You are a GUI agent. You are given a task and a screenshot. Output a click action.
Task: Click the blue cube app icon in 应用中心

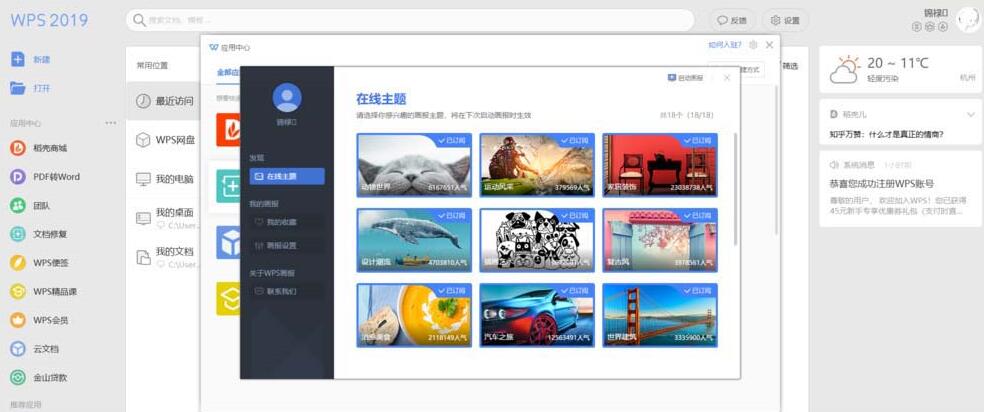pyautogui.click(x=228, y=242)
